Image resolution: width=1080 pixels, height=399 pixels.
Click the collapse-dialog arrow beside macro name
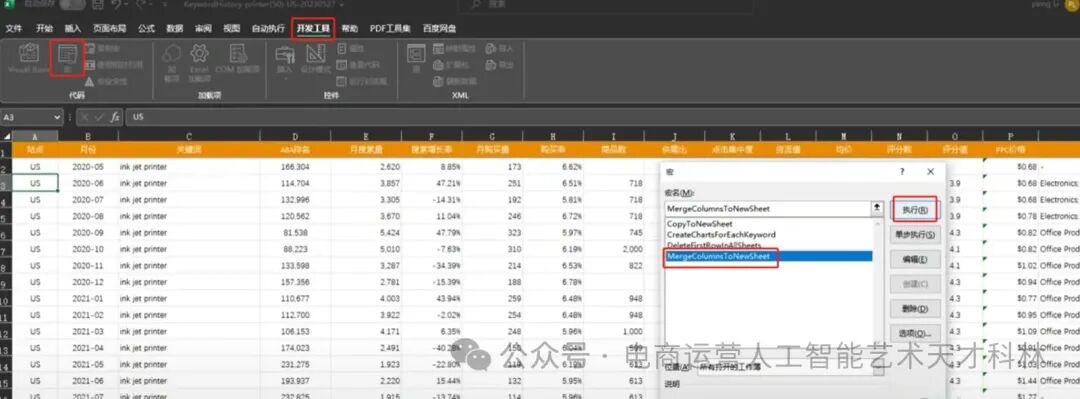click(877, 208)
